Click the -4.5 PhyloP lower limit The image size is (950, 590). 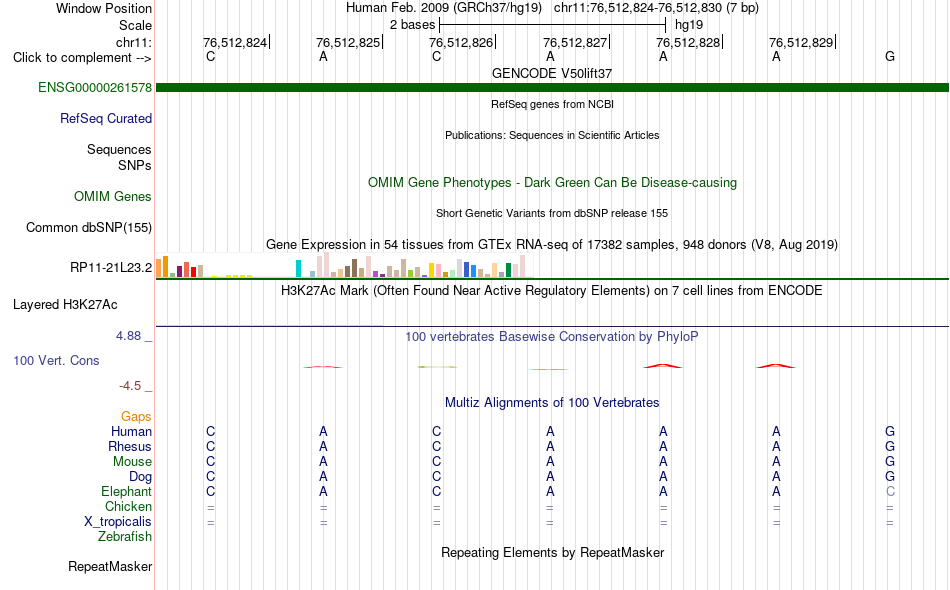click(x=130, y=386)
